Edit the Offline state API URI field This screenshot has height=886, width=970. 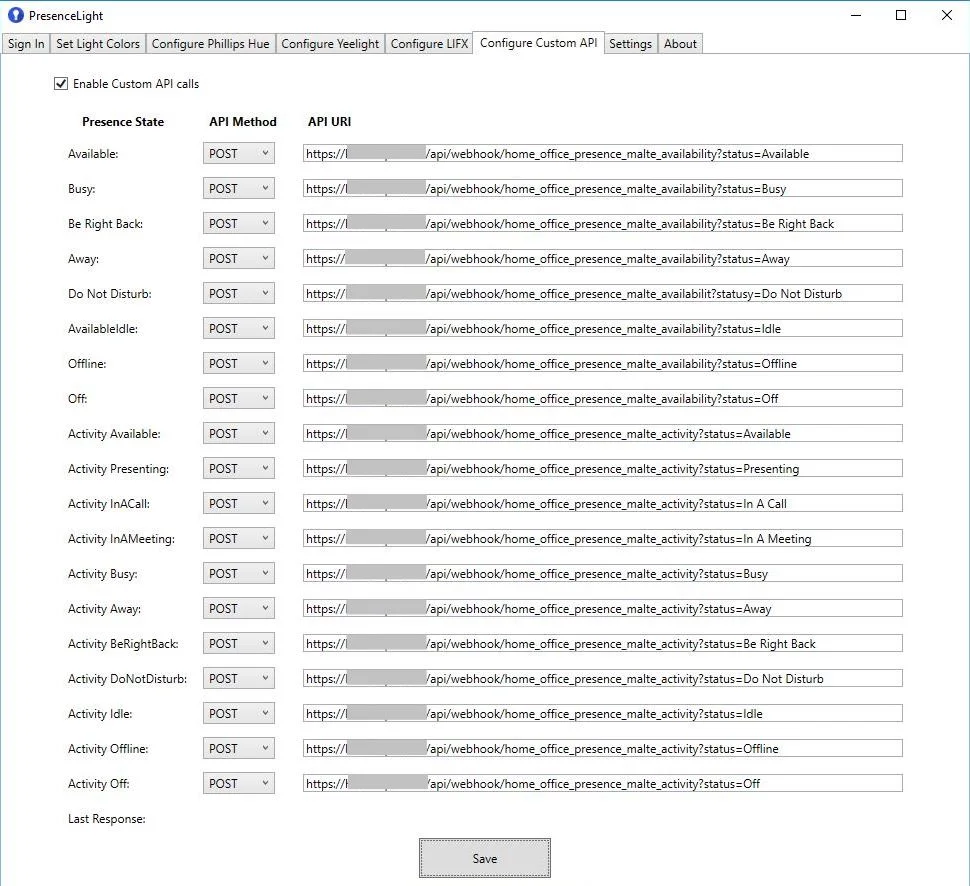pos(603,364)
